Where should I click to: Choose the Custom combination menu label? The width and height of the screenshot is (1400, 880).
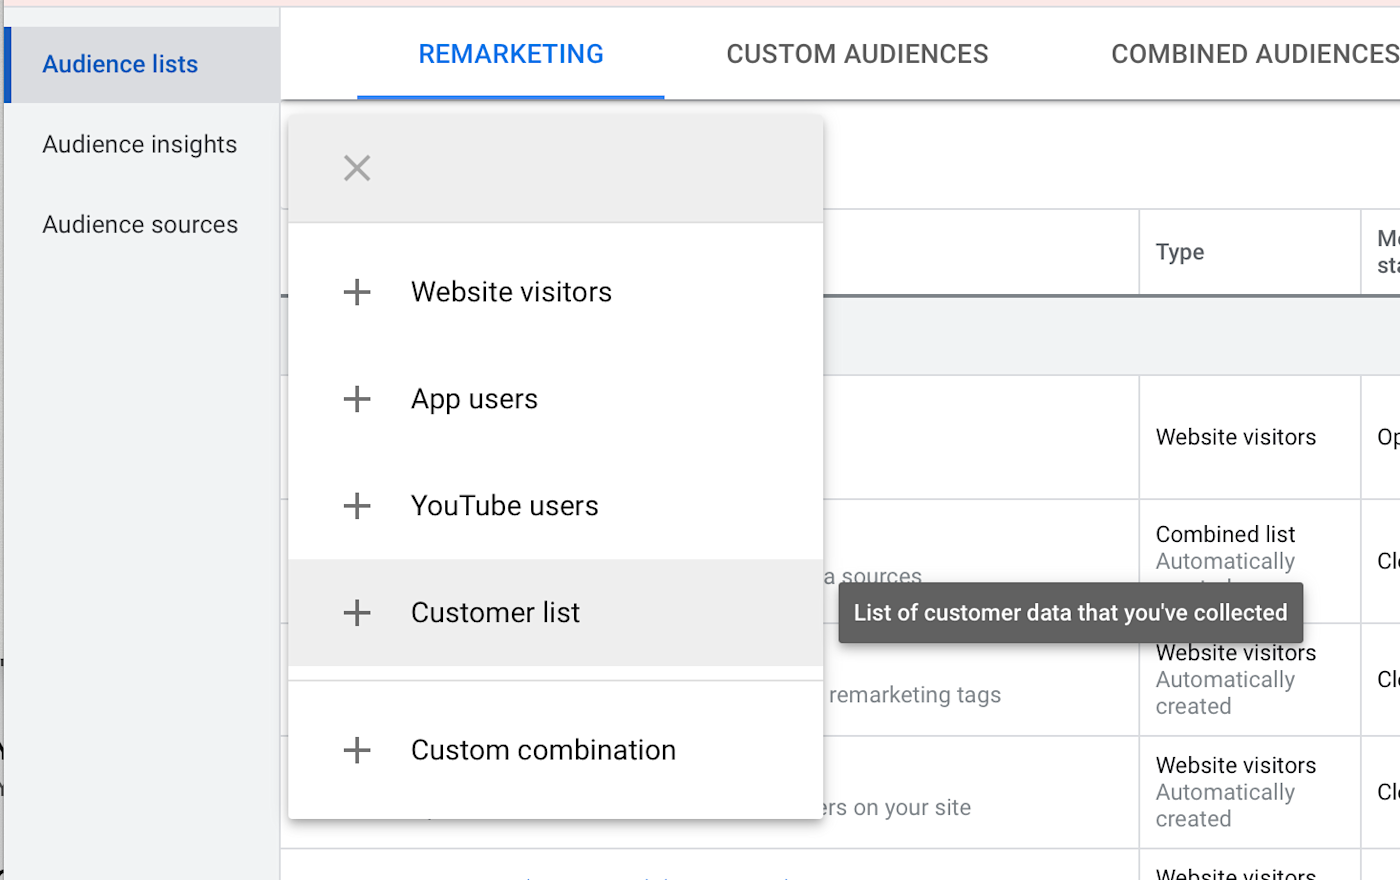tap(543, 750)
